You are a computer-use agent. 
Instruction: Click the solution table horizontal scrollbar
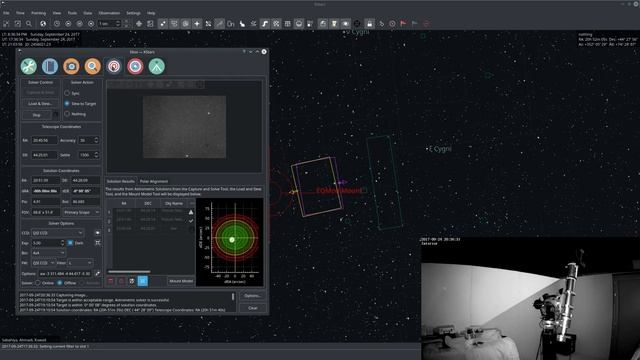pos(129,271)
